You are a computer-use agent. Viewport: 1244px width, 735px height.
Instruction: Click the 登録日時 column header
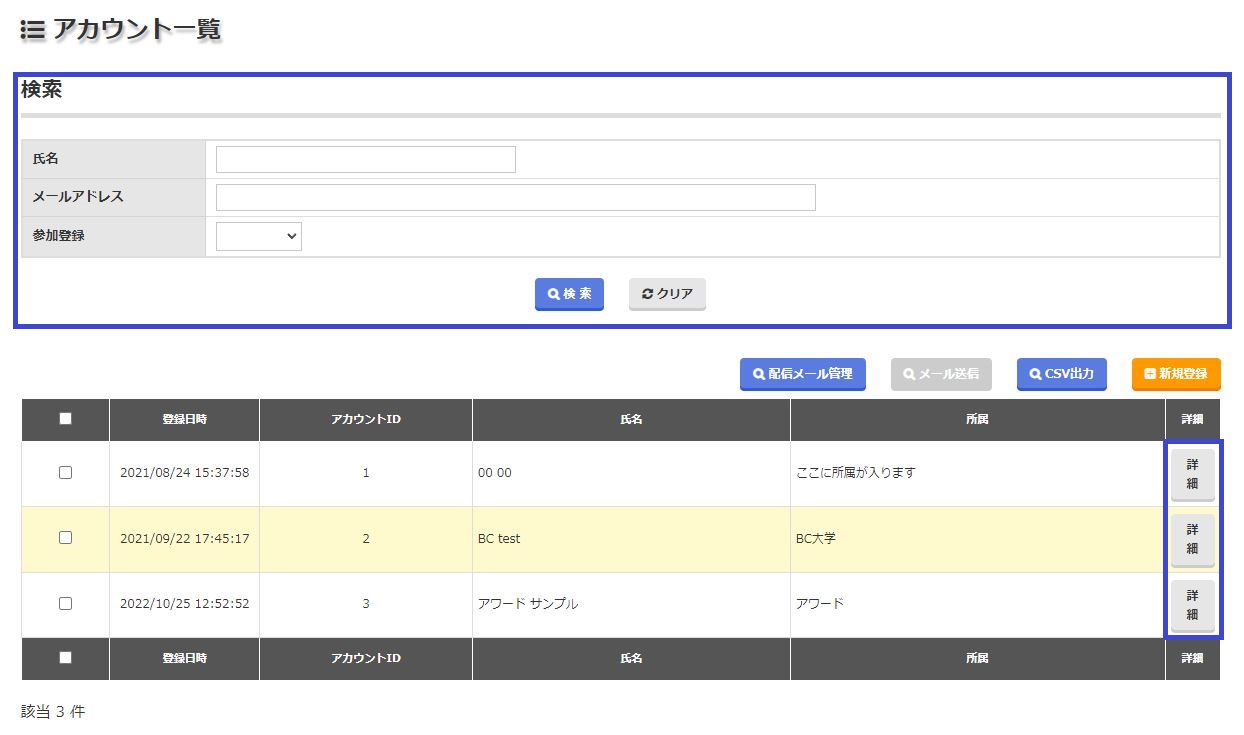pyautogui.click(x=184, y=419)
